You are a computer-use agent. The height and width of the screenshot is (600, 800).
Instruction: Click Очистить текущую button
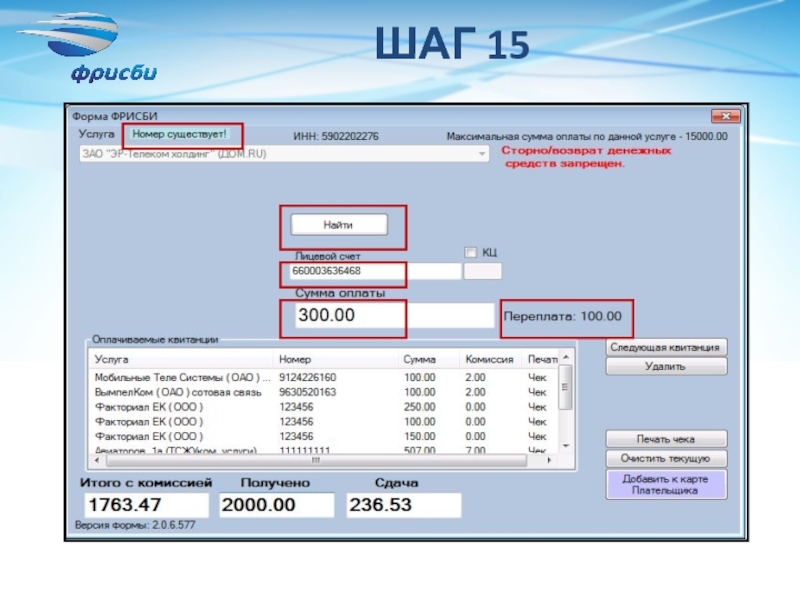pyautogui.click(x=666, y=458)
